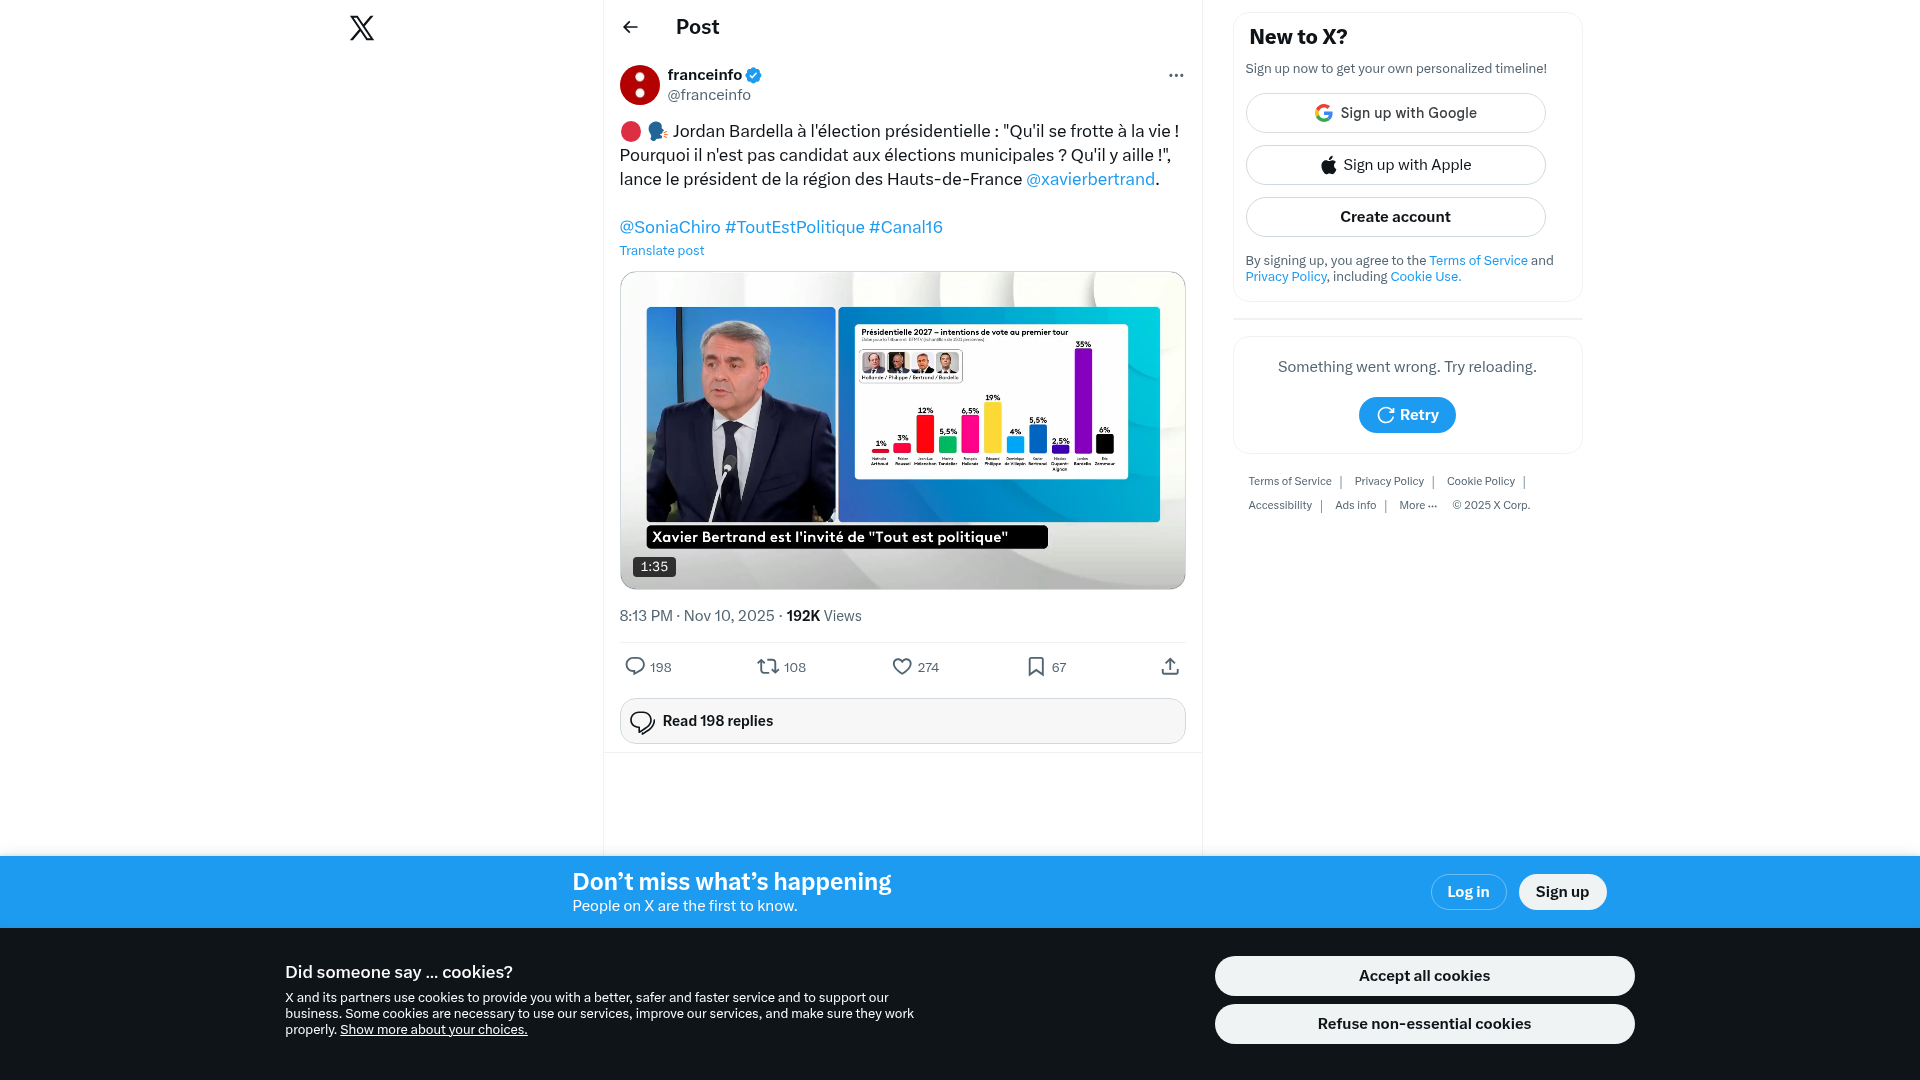
Task: Read 198 replies button
Action: 902,721
